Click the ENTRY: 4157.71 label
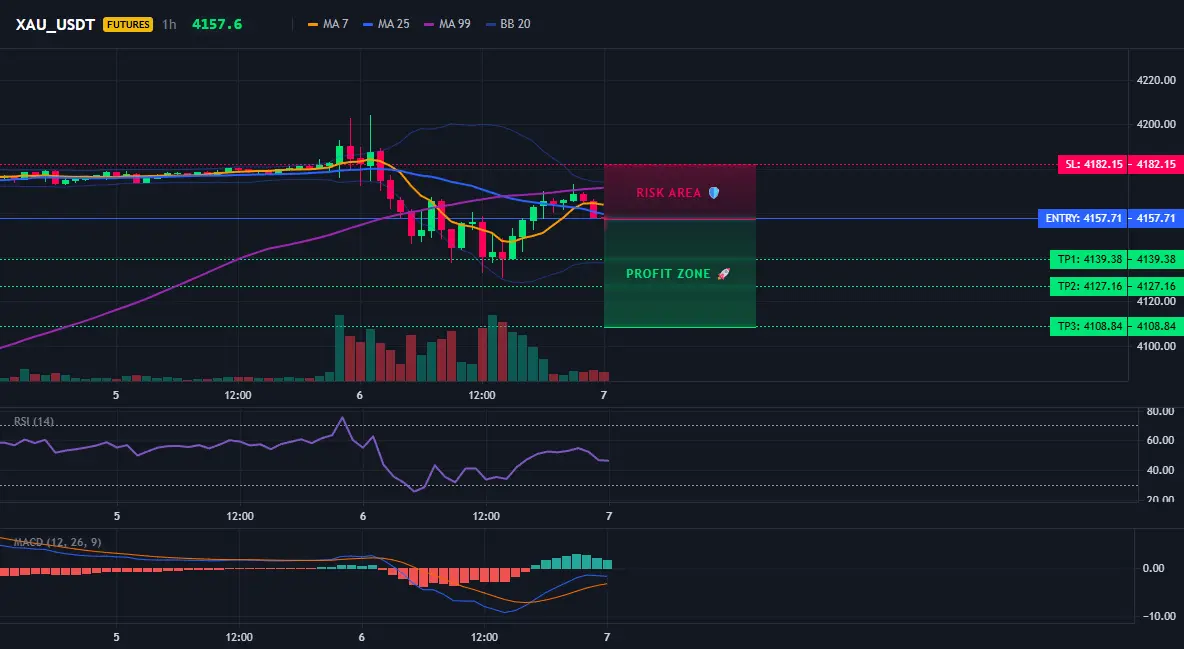 pos(1083,218)
